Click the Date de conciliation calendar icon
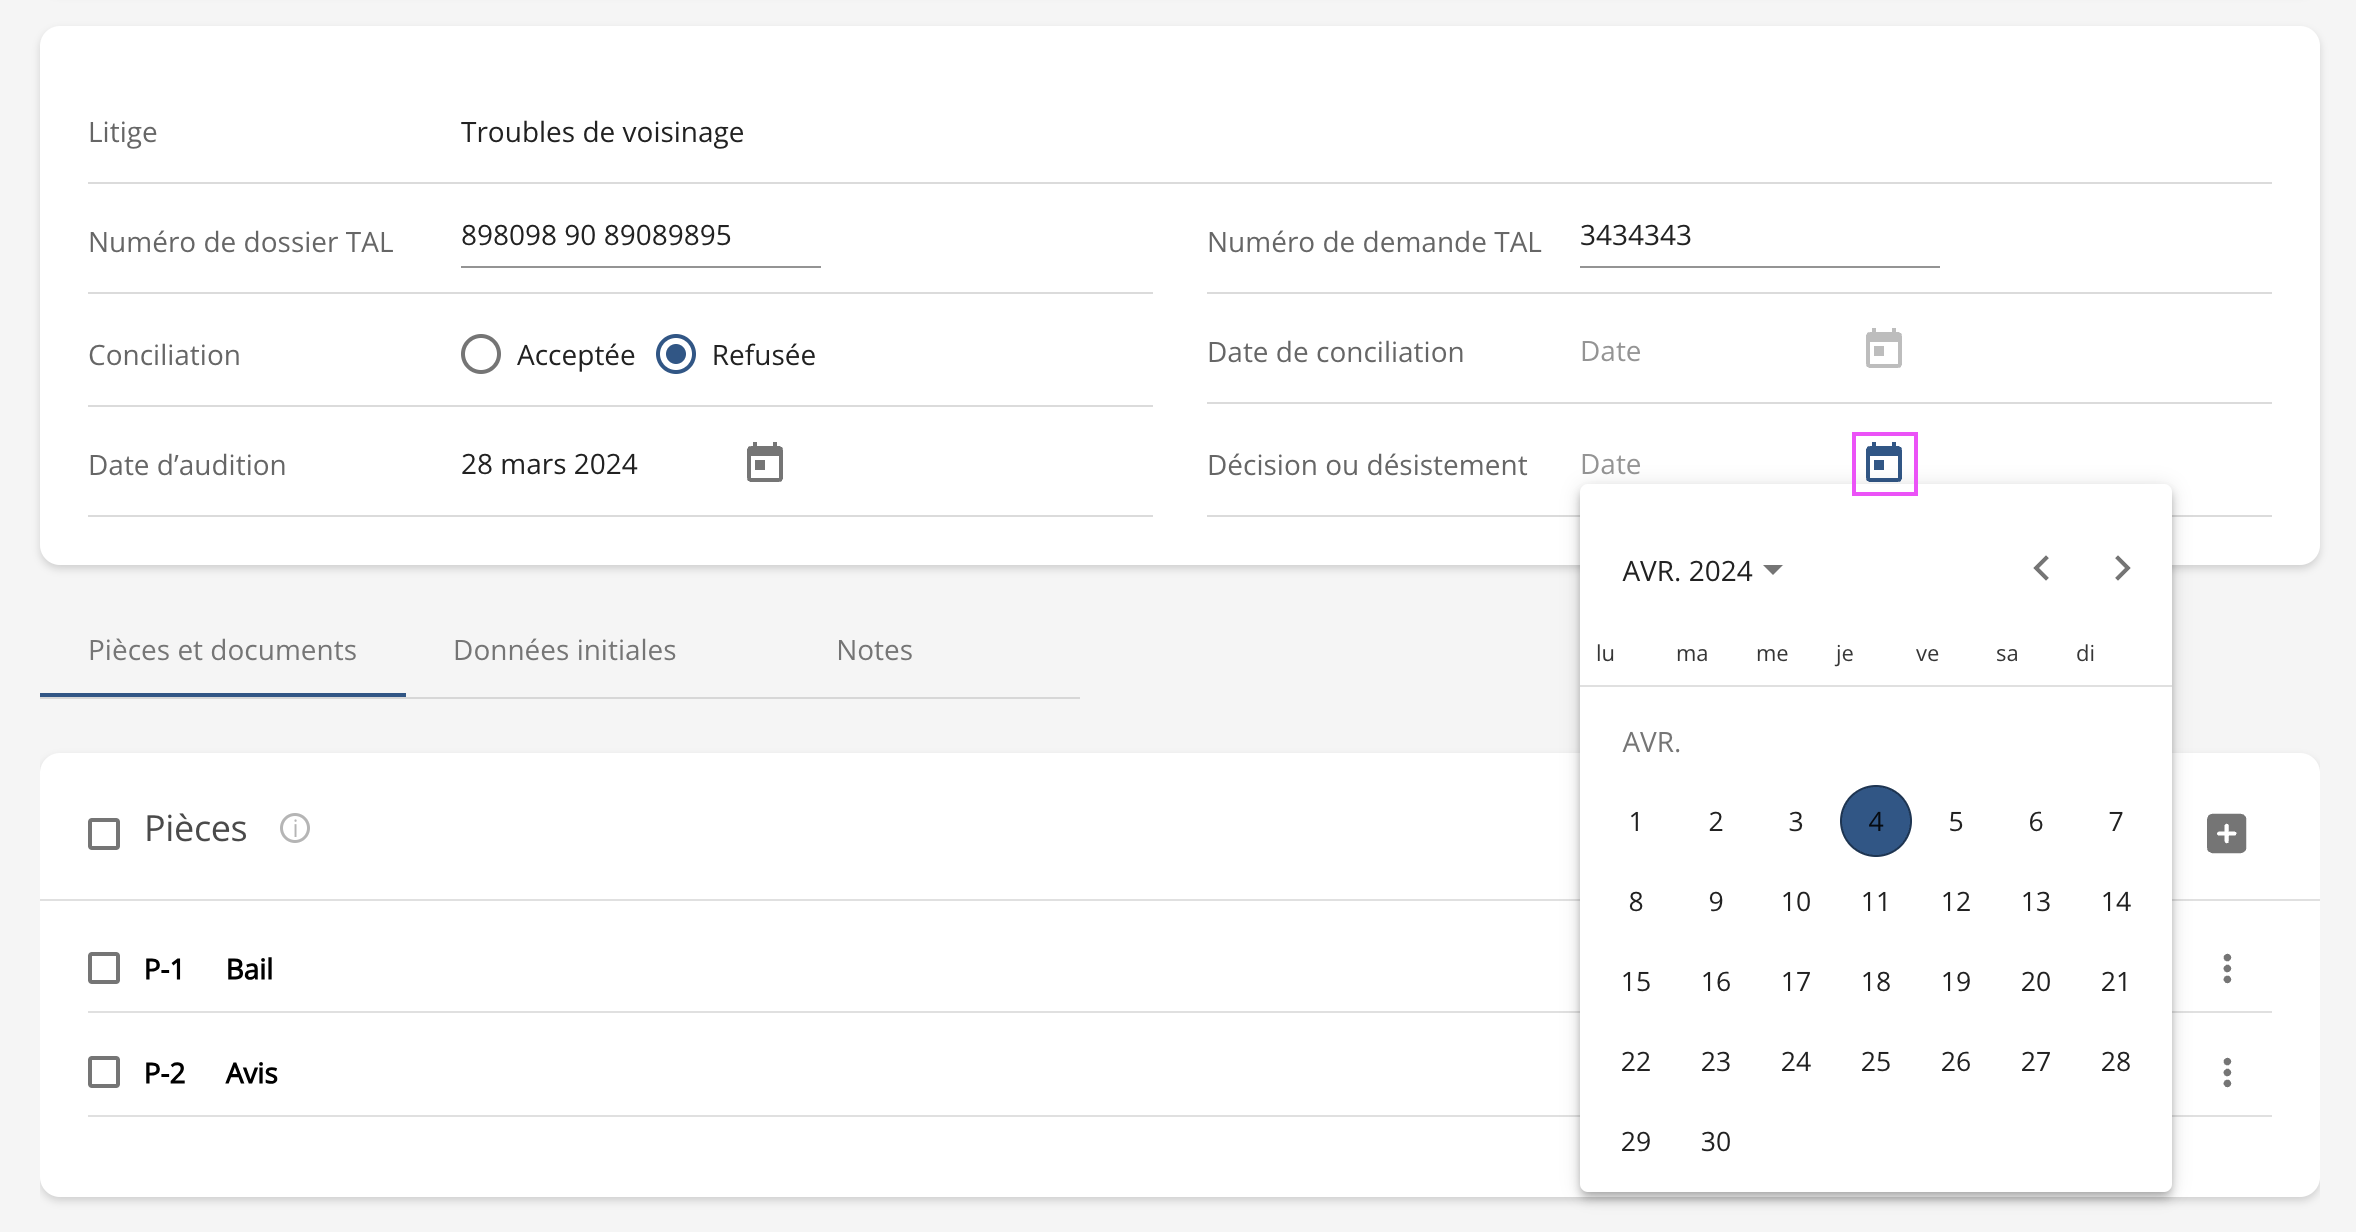 (1883, 350)
